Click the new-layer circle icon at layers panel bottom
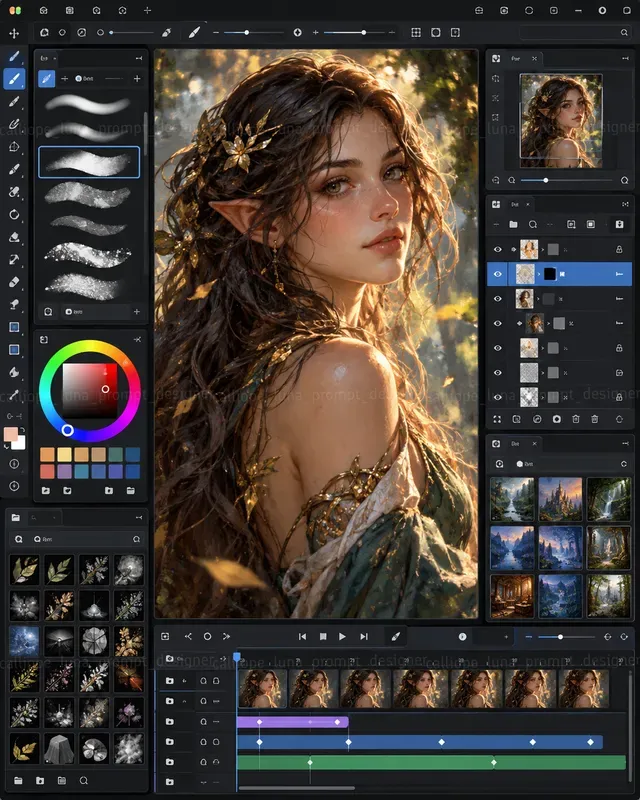The width and height of the screenshot is (640, 800). click(x=556, y=419)
